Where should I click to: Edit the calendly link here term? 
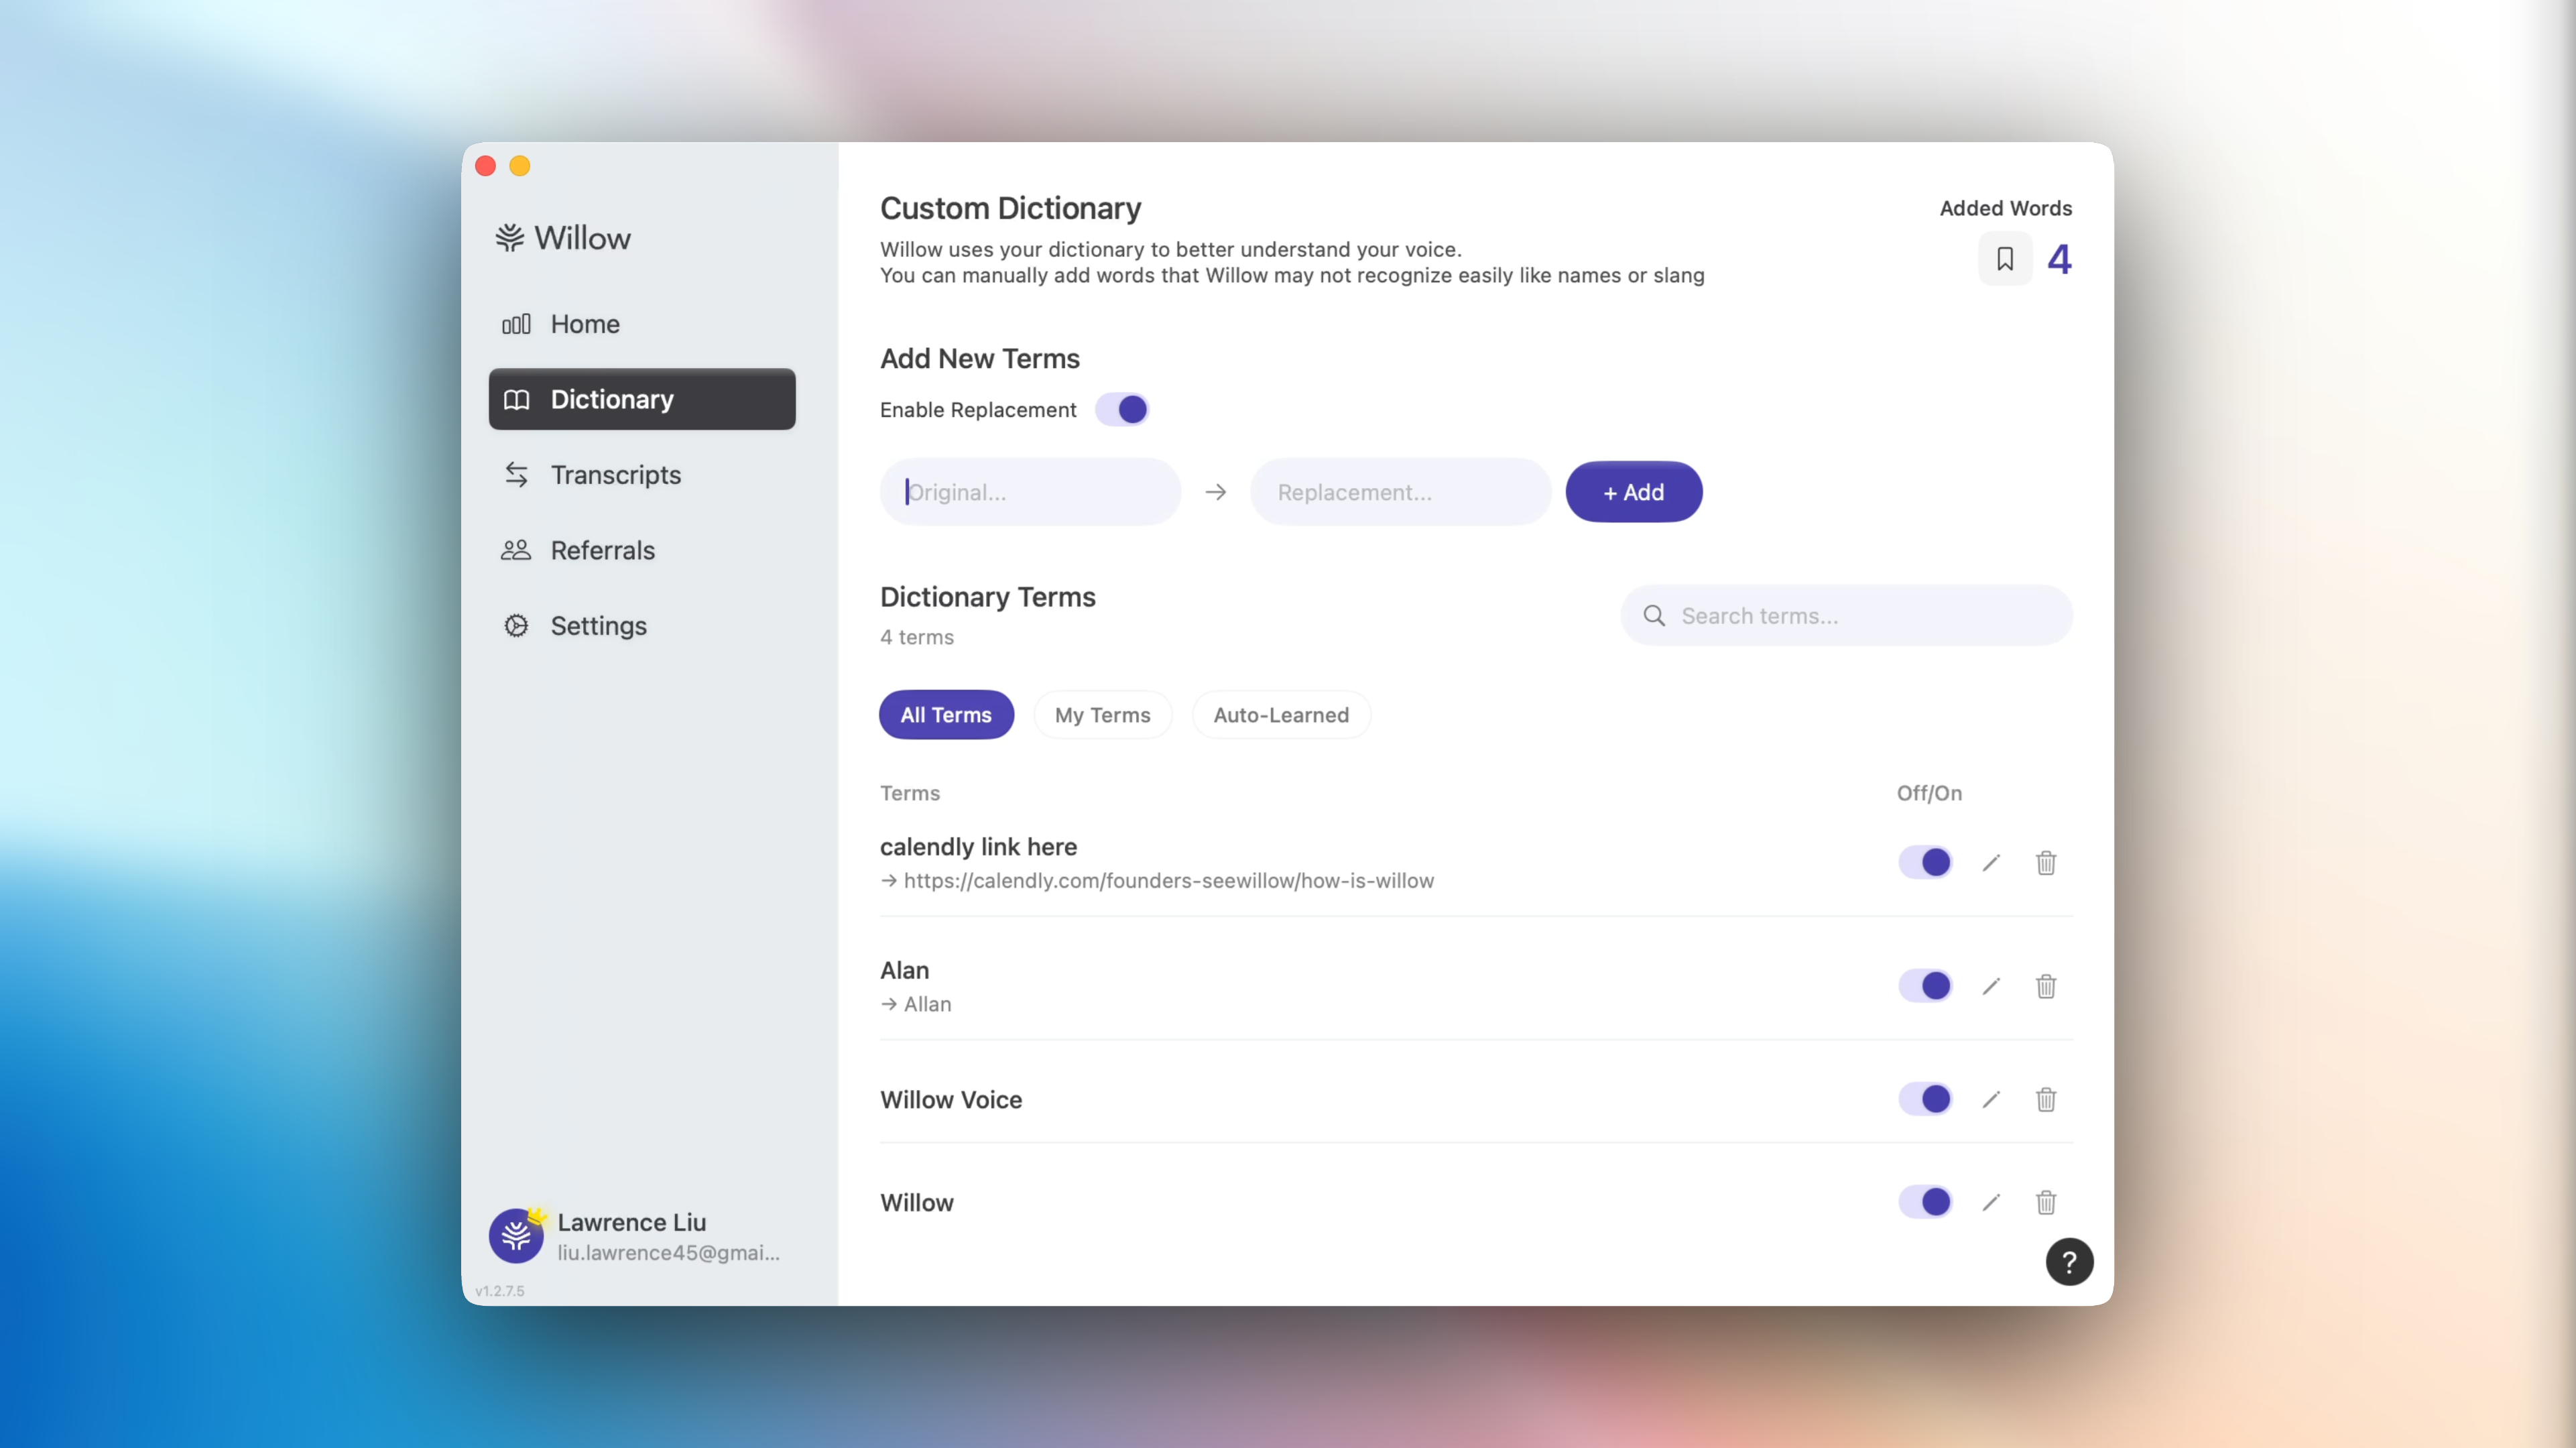click(1991, 862)
